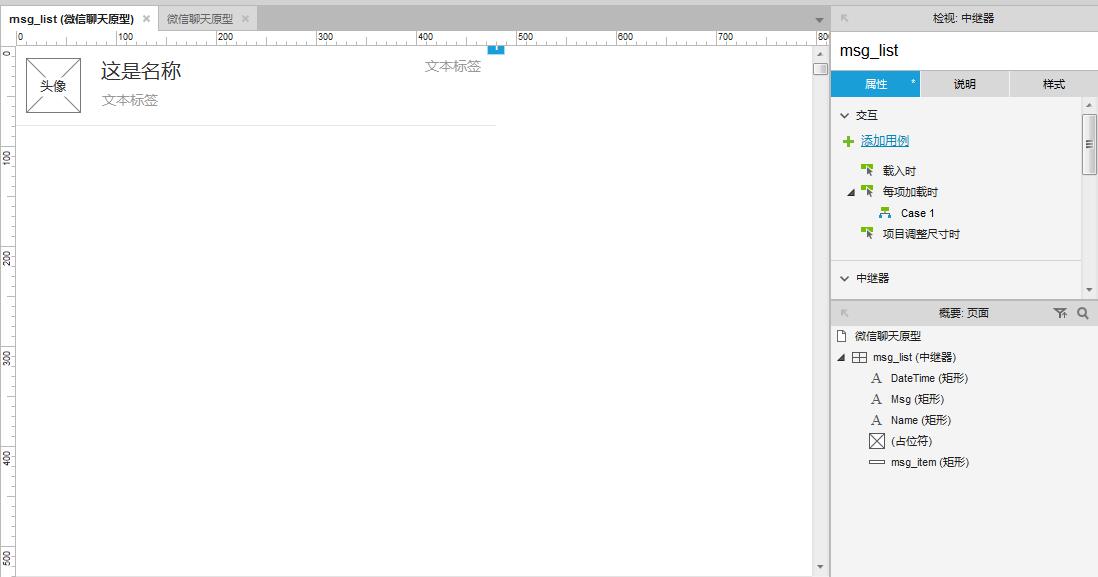Select the 这是名称 text on canvas
Viewport: 1098px width, 577px height.
[141, 71]
